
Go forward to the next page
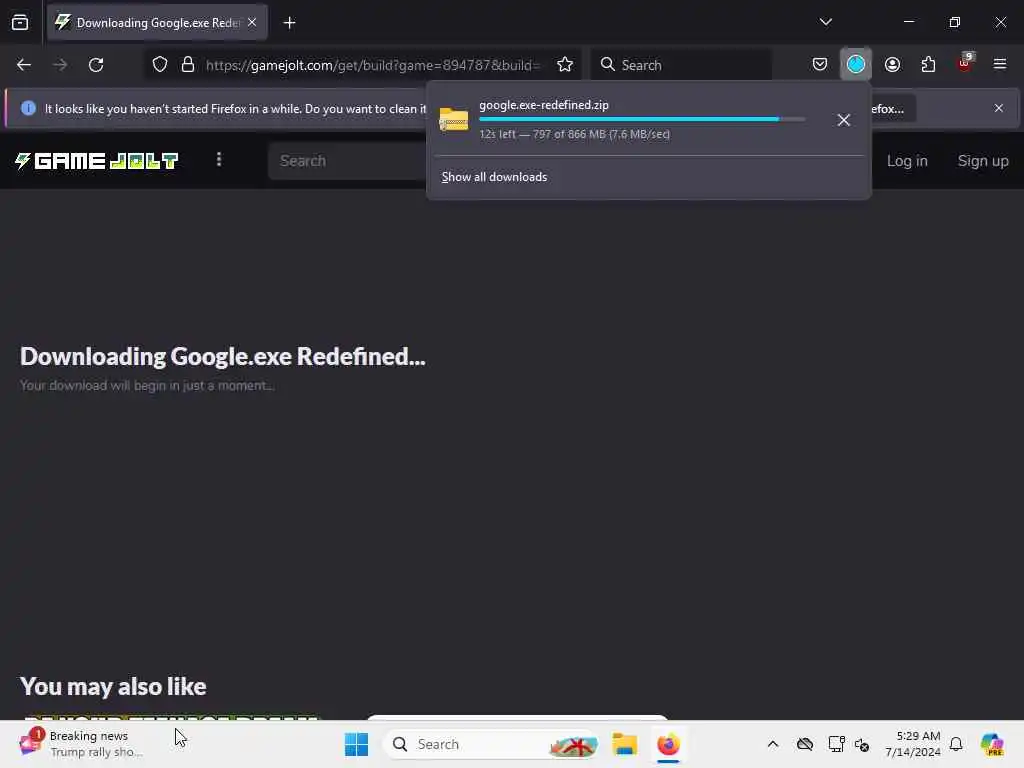point(60,65)
